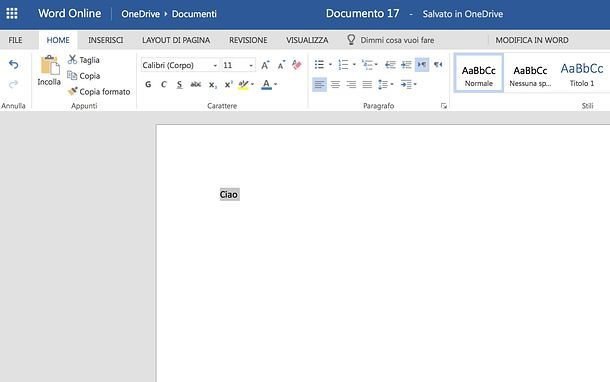The width and height of the screenshot is (610, 382).
Task: Open special indent dropdown
Action: pyautogui.click(x=408, y=84)
